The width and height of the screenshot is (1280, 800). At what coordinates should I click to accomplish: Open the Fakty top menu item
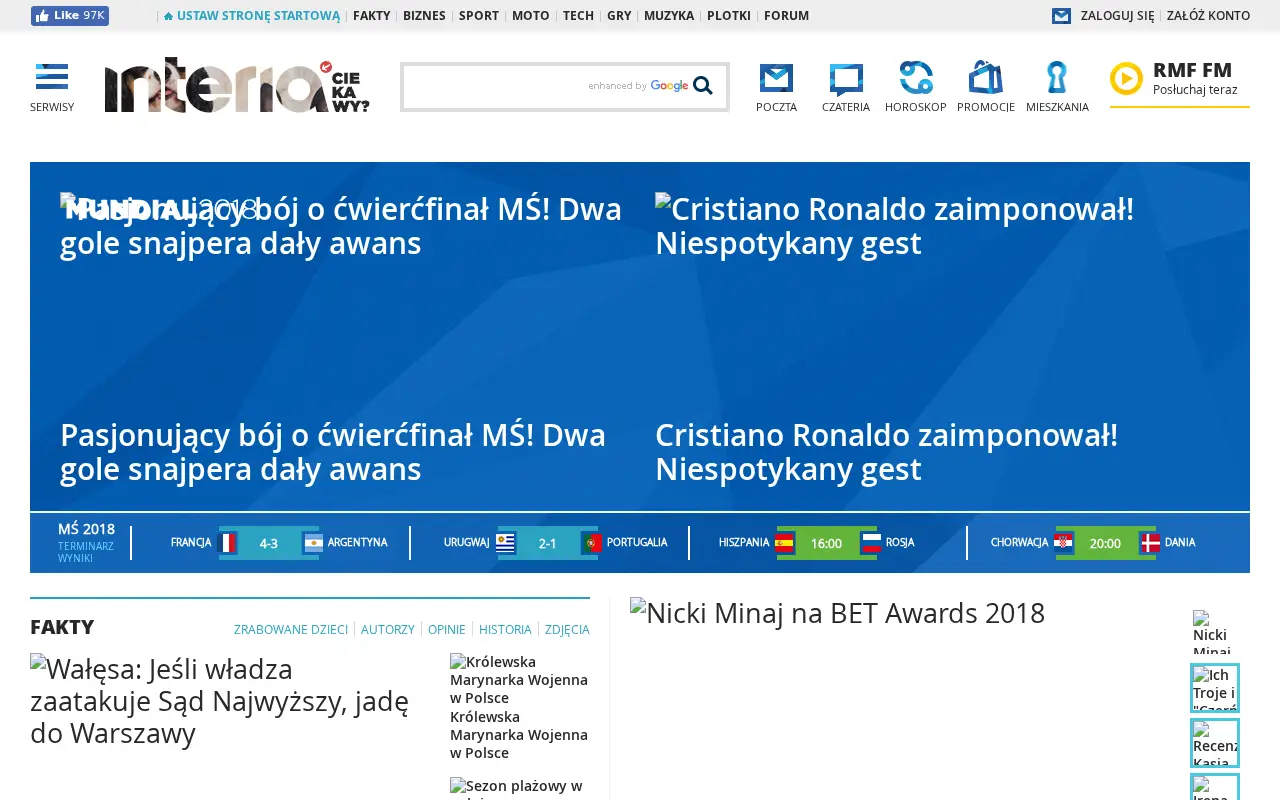pos(371,16)
